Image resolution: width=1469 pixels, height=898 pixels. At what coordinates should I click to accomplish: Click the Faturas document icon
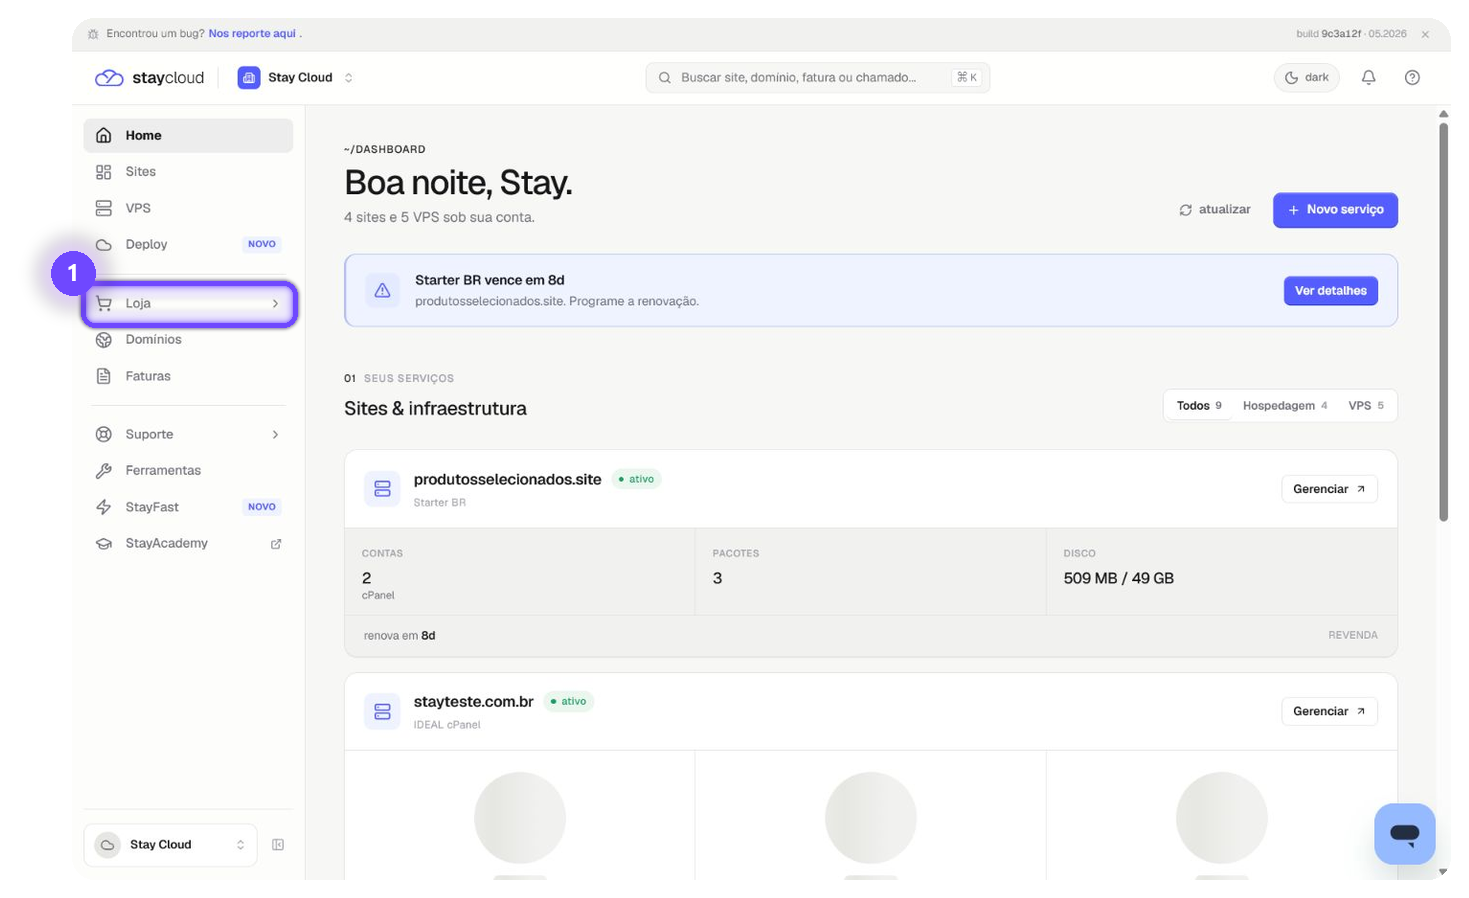(x=104, y=376)
